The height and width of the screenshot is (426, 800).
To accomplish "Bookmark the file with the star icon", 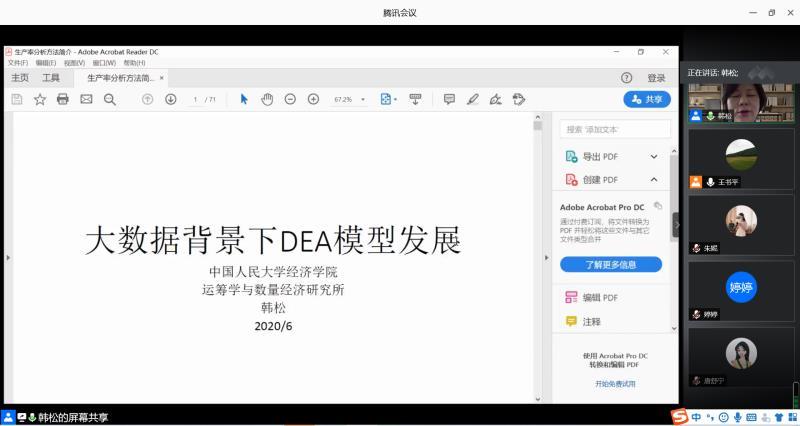I will tap(40, 99).
